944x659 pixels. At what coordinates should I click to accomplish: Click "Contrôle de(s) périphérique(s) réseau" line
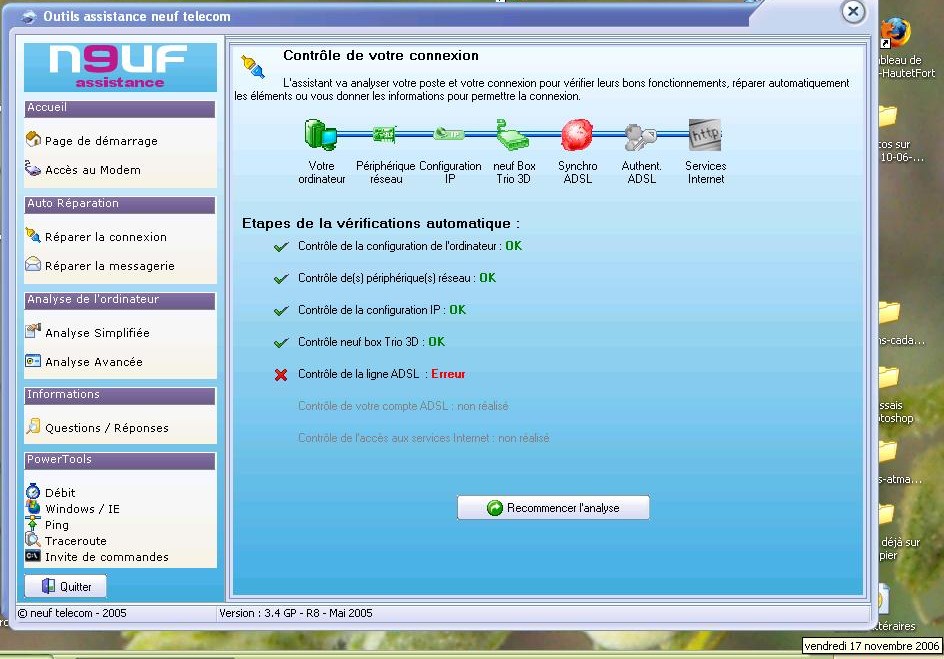[397, 277]
